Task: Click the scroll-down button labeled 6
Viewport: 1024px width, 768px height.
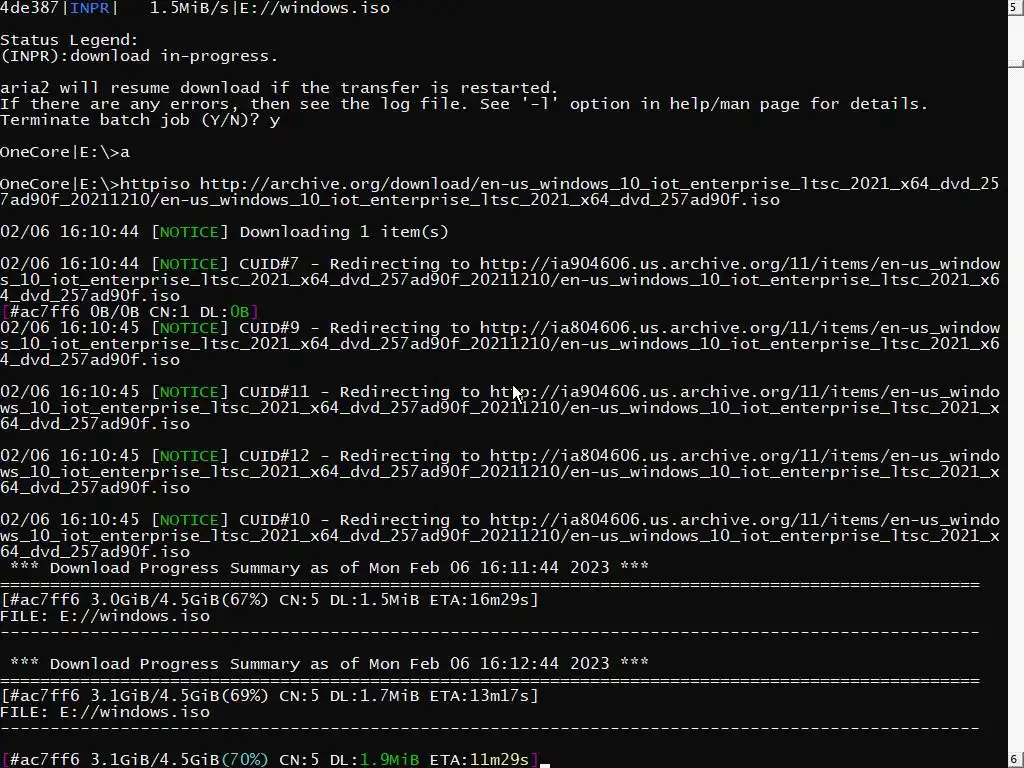Action: [x=1016, y=760]
